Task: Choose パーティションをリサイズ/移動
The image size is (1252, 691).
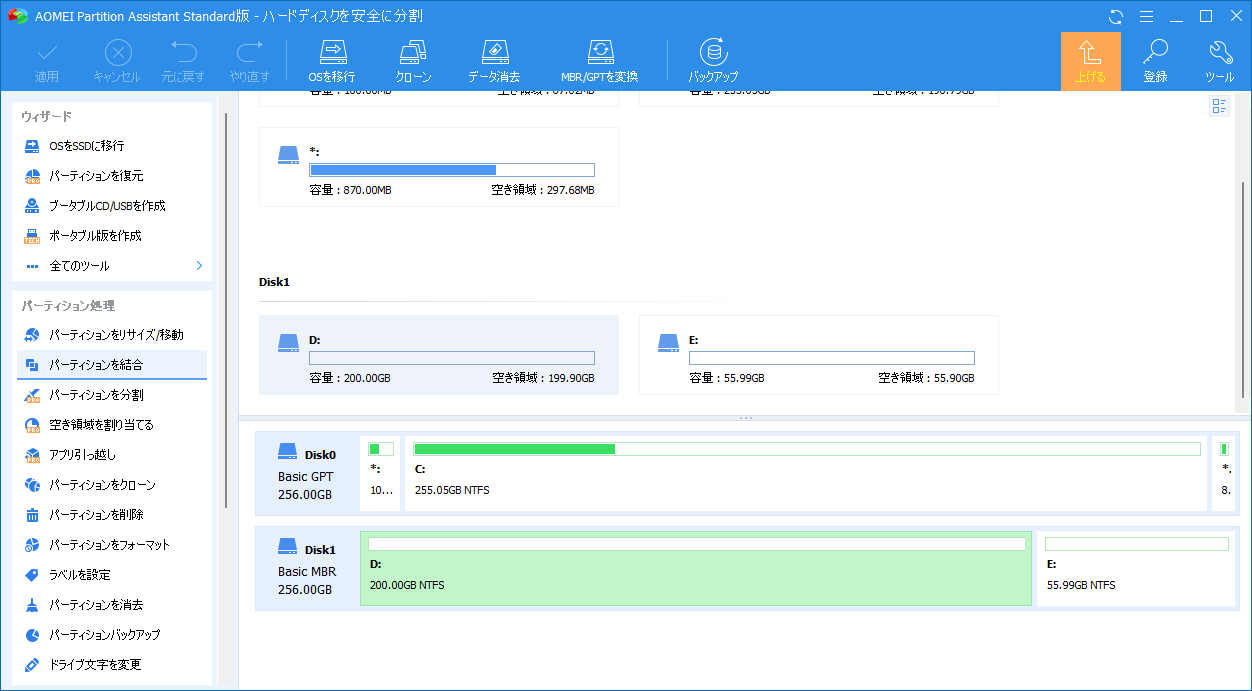Action: pos(113,335)
